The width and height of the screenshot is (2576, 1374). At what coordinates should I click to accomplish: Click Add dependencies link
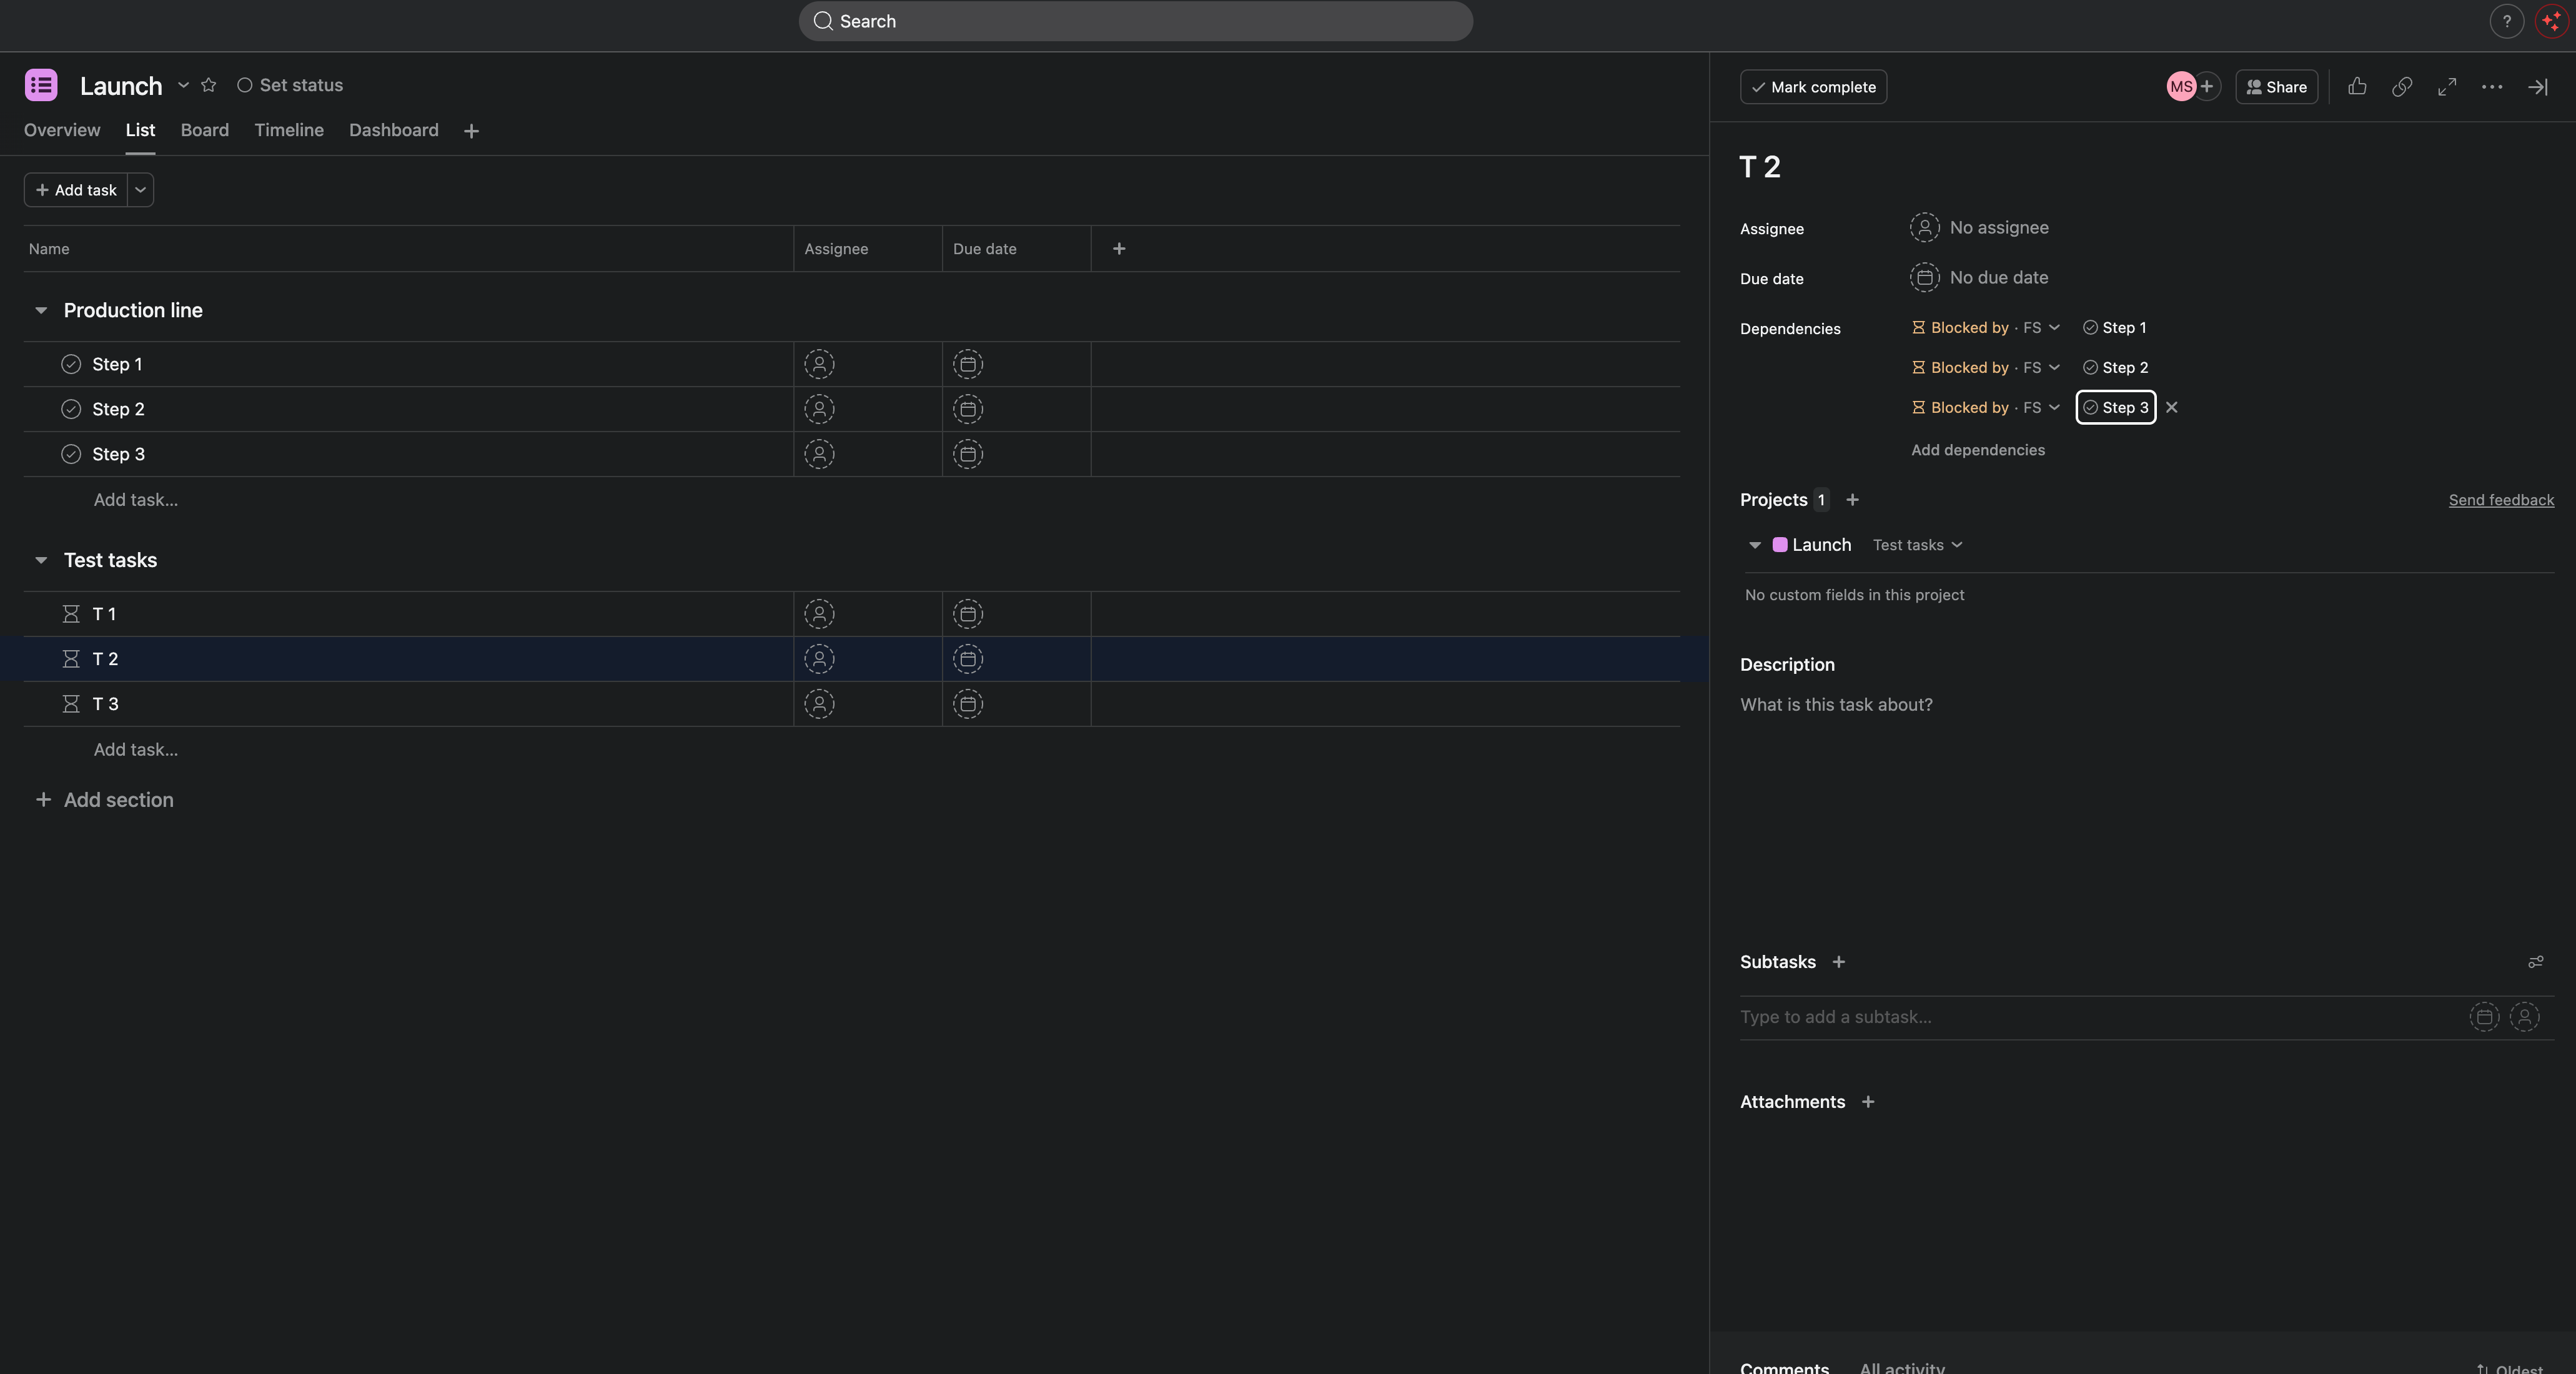[x=1978, y=450]
